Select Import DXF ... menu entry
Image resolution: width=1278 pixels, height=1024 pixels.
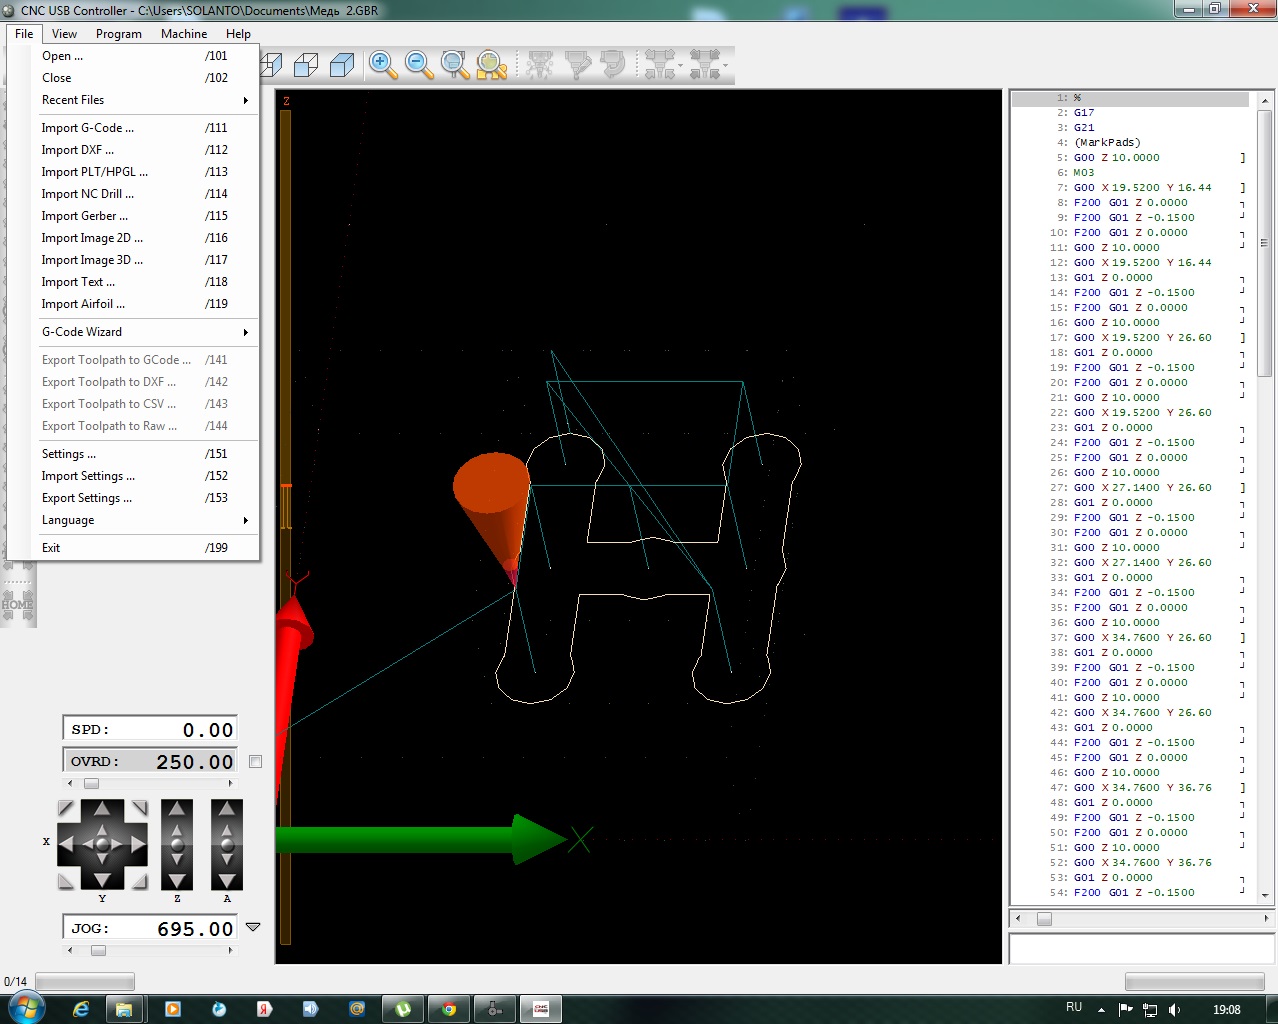[133, 150]
